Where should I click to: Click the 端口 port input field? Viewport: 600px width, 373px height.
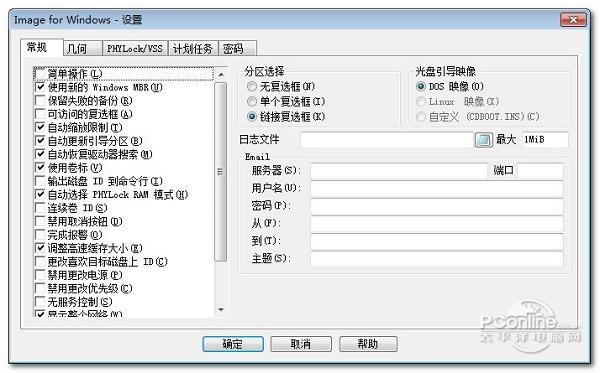click(540, 171)
